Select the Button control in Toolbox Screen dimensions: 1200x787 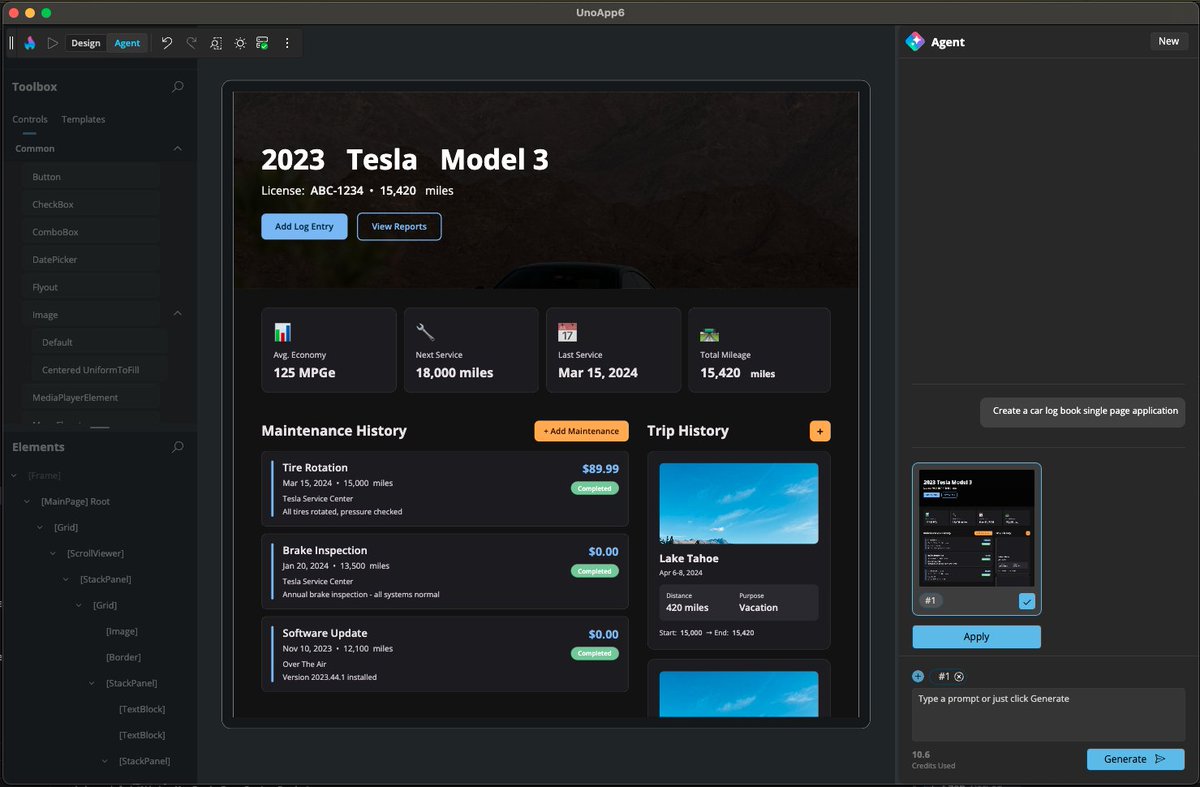pyautogui.click(x=90, y=177)
